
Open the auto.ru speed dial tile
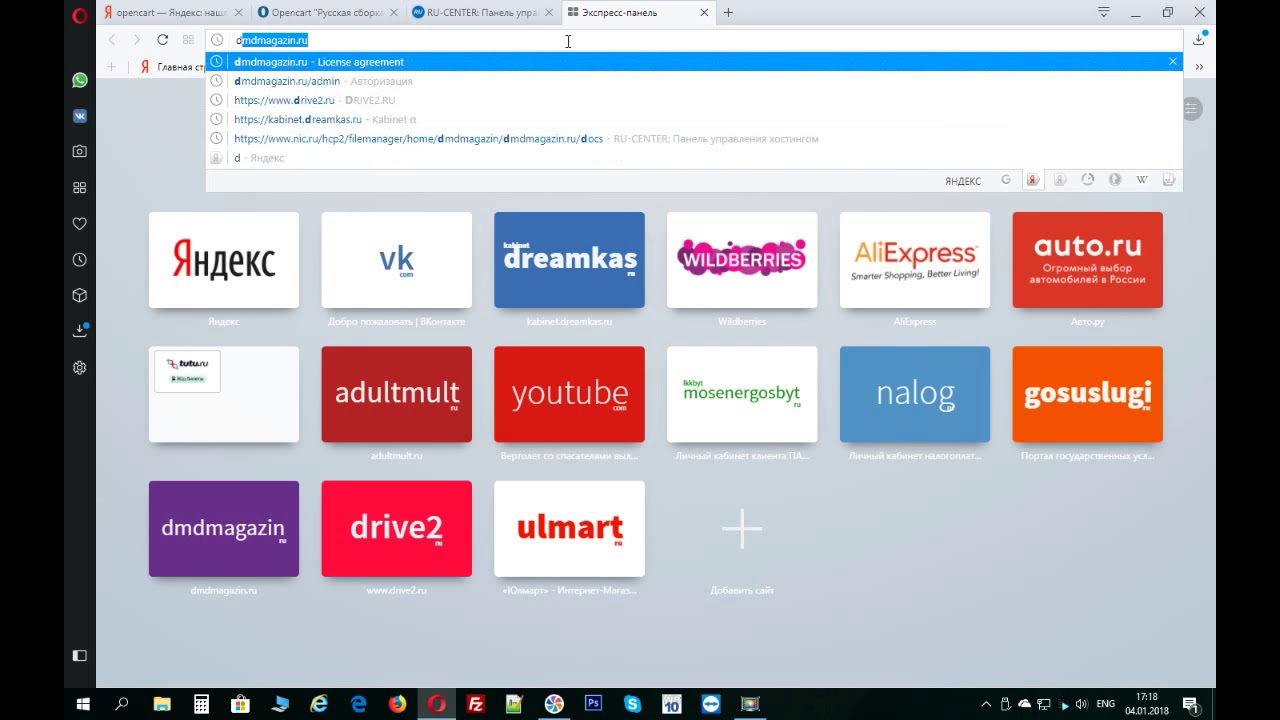(x=1088, y=260)
